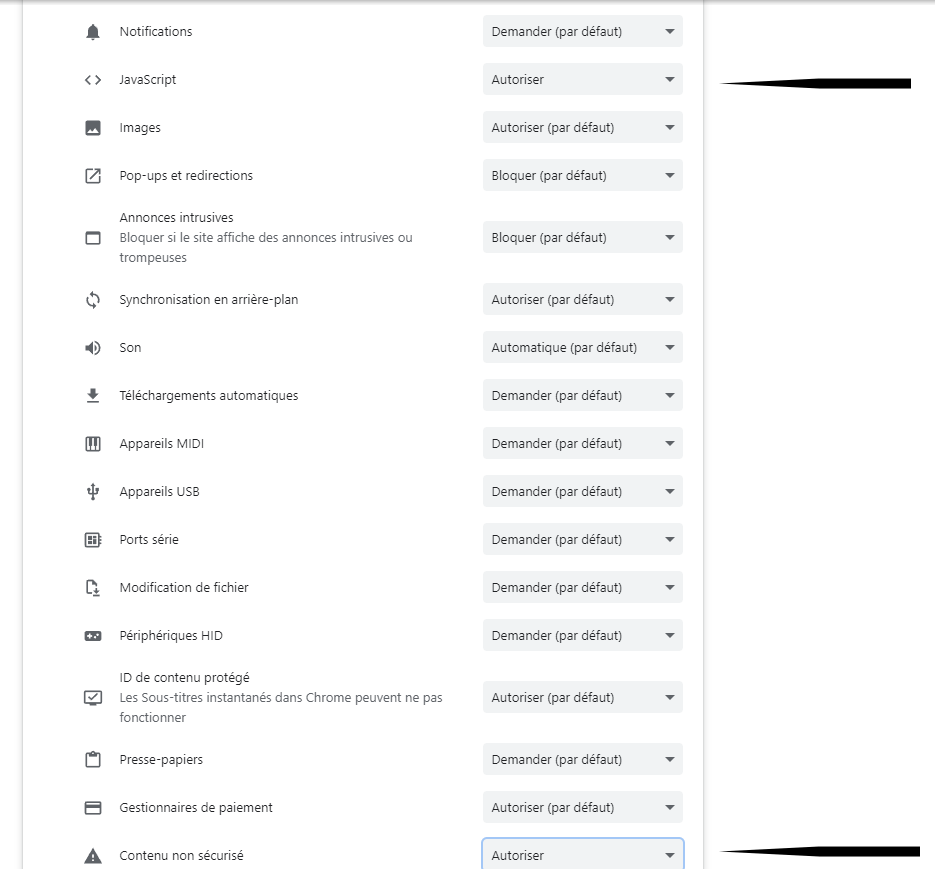Click the Appareils USB icon
The height and width of the screenshot is (869, 935).
click(x=93, y=491)
